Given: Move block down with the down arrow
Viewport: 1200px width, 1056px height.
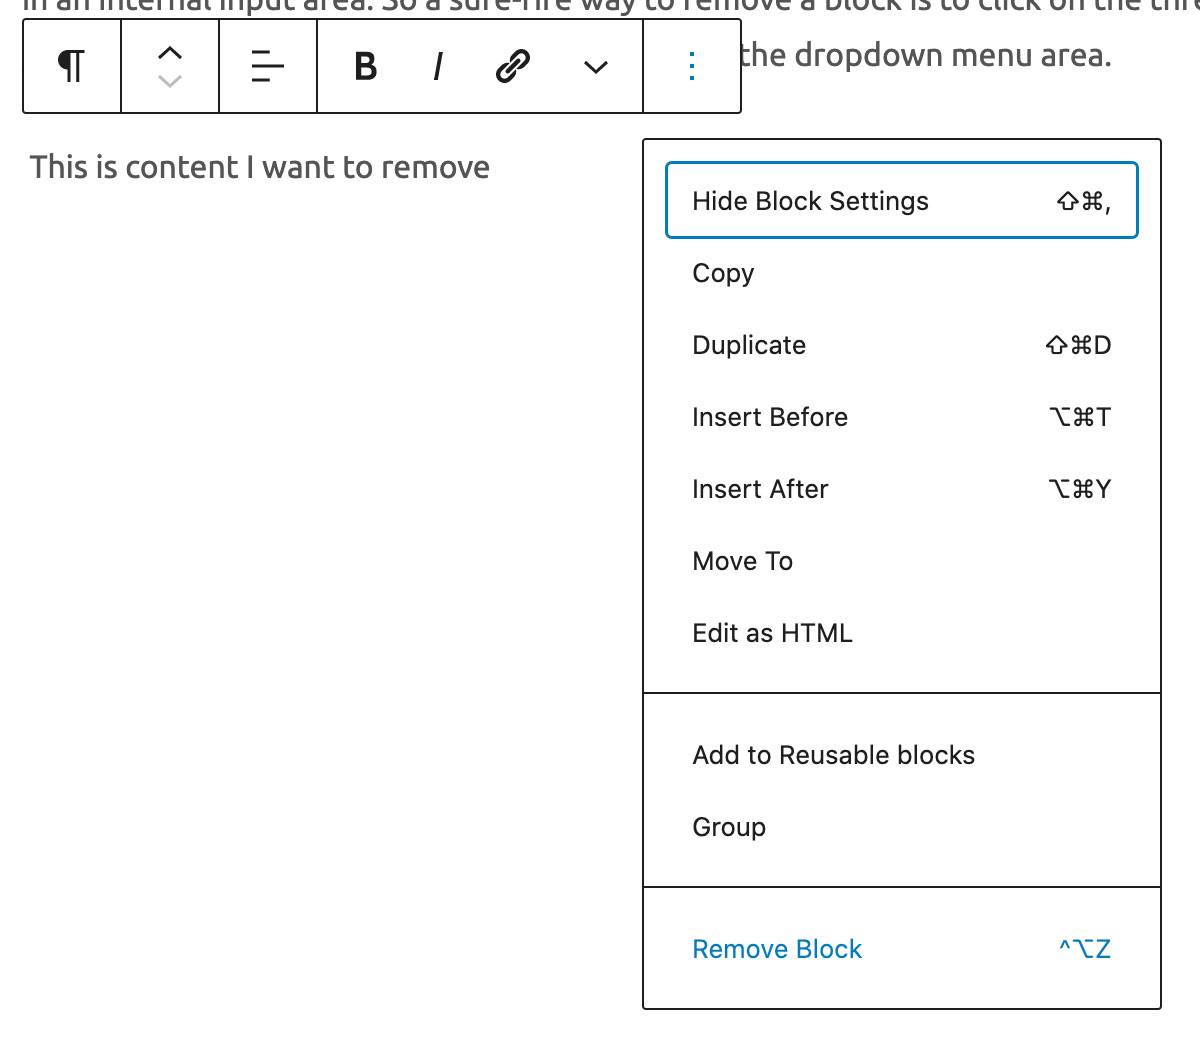Looking at the screenshot, I should [170, 81].
